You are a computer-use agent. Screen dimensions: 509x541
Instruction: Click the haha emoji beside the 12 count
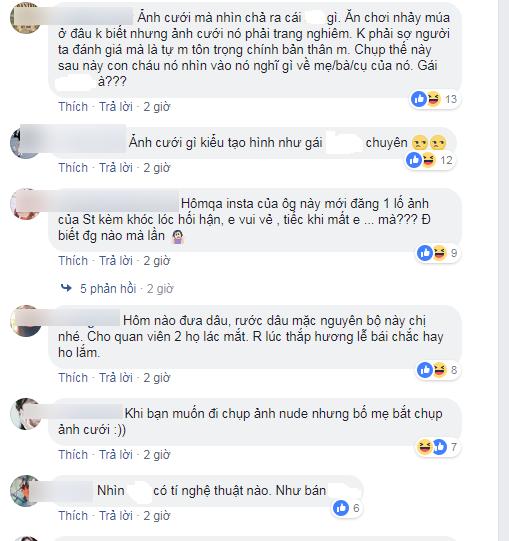point(429,160)
